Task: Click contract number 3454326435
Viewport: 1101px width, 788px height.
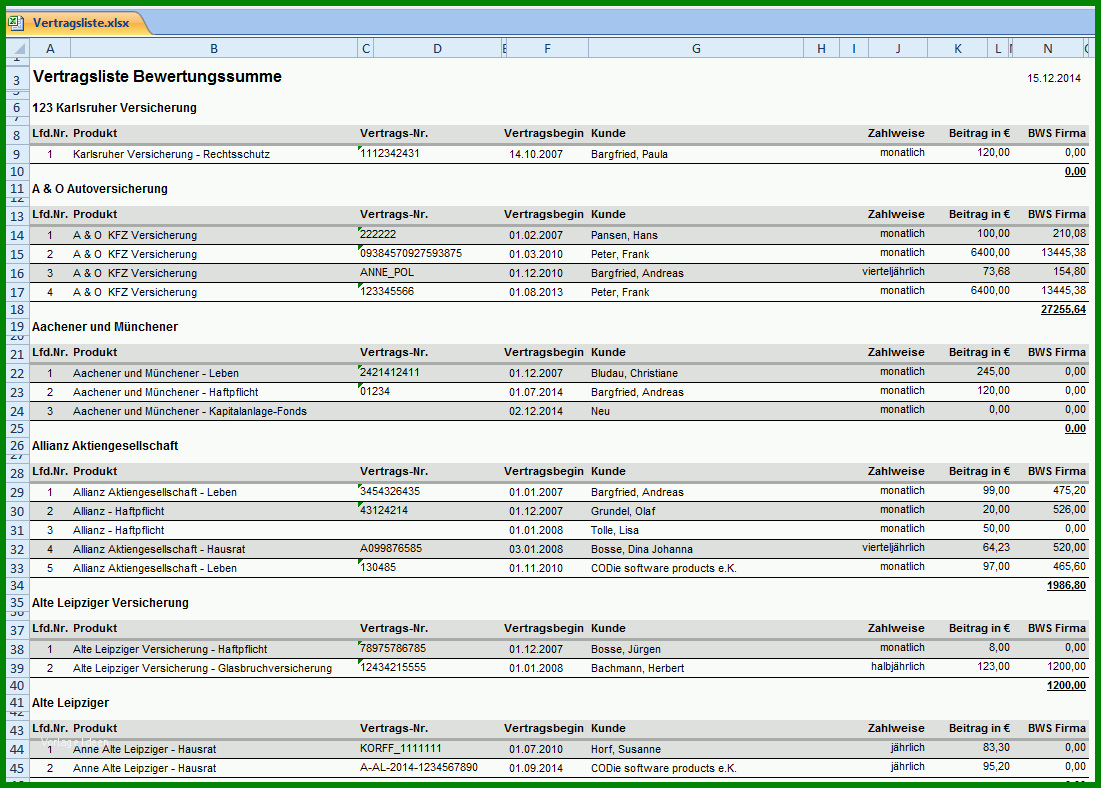Action: [x=390, y=491]
